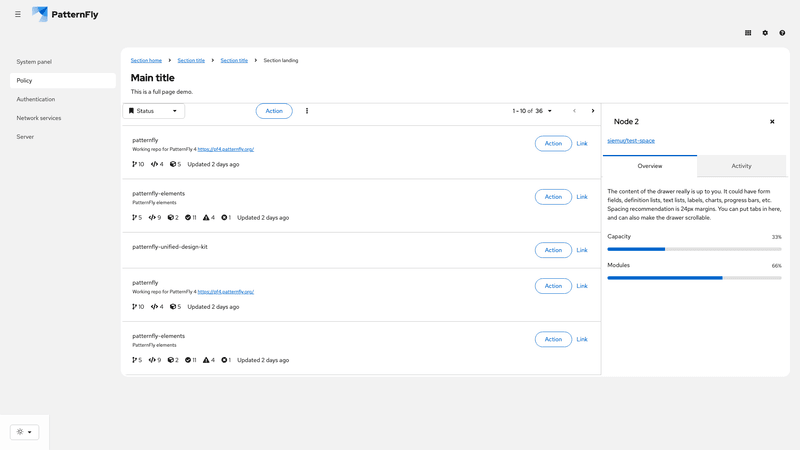Image resolution: width=800 pixels, height=450 pixels.
Task: Click check circle icon in first patternfly-elements row
Action: (188, 217)
